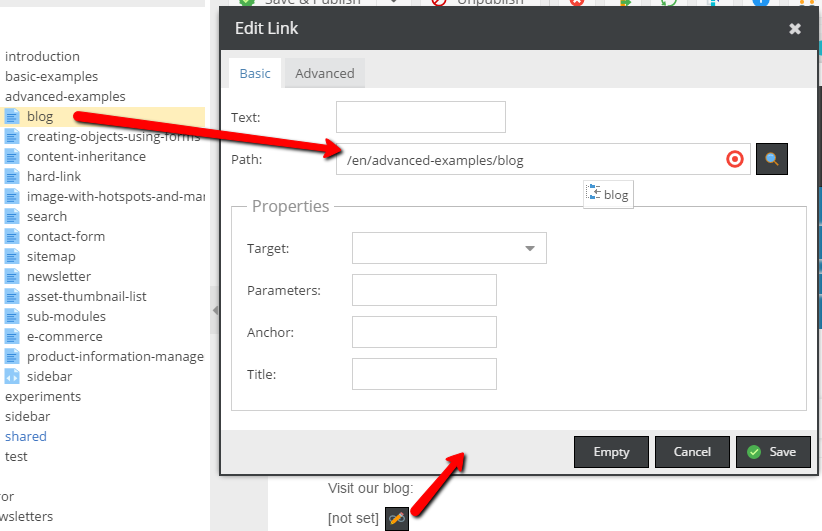
Task: Click the sidebar snippet icon in tree
Action: pyautogui.click(x=12, y=377)
